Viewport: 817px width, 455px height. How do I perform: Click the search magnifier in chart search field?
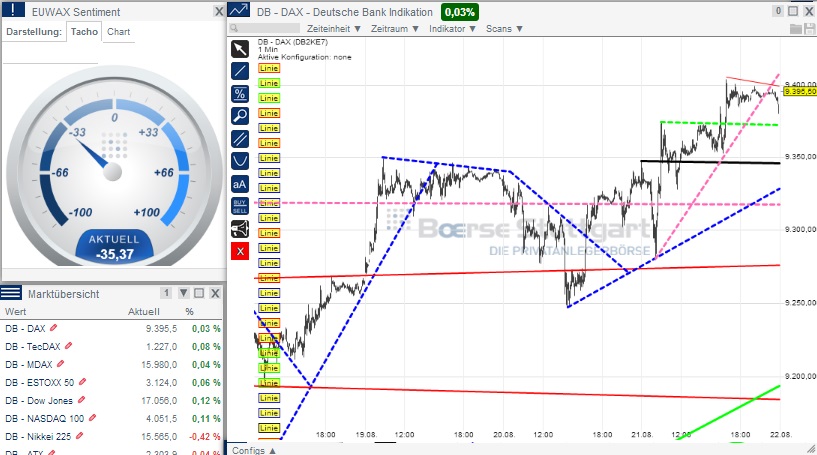coord(234,29)
